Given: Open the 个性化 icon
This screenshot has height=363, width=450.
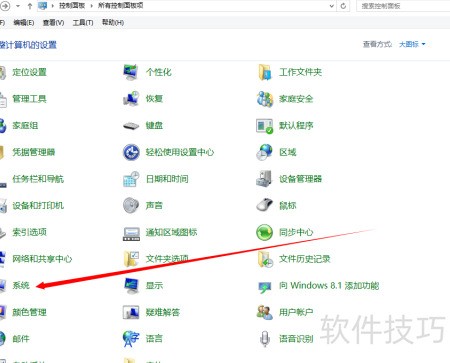Looking at the screenshot, I should tap(130, 72).
